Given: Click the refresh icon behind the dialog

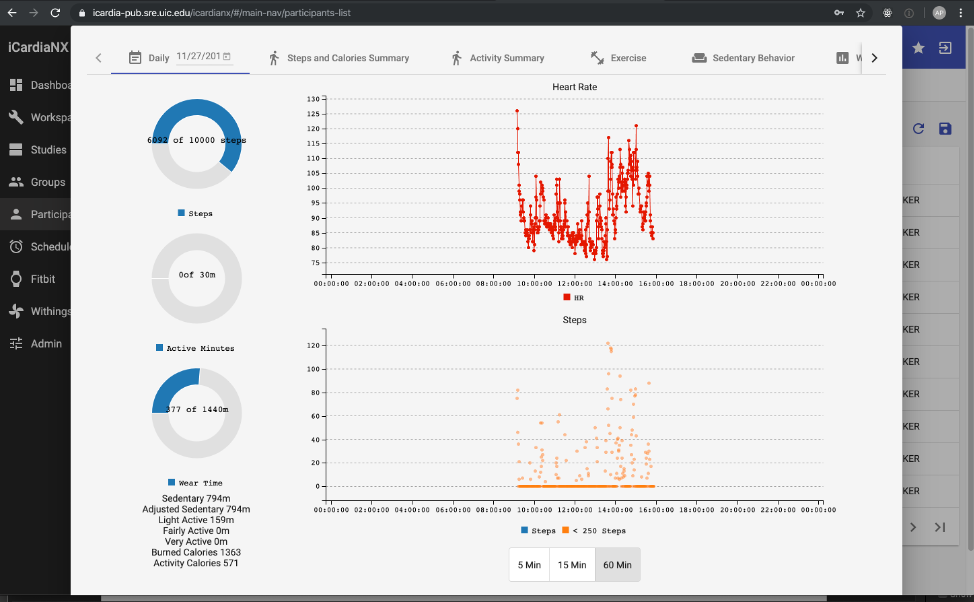Looking at the screenshot, I should (918, 129).
